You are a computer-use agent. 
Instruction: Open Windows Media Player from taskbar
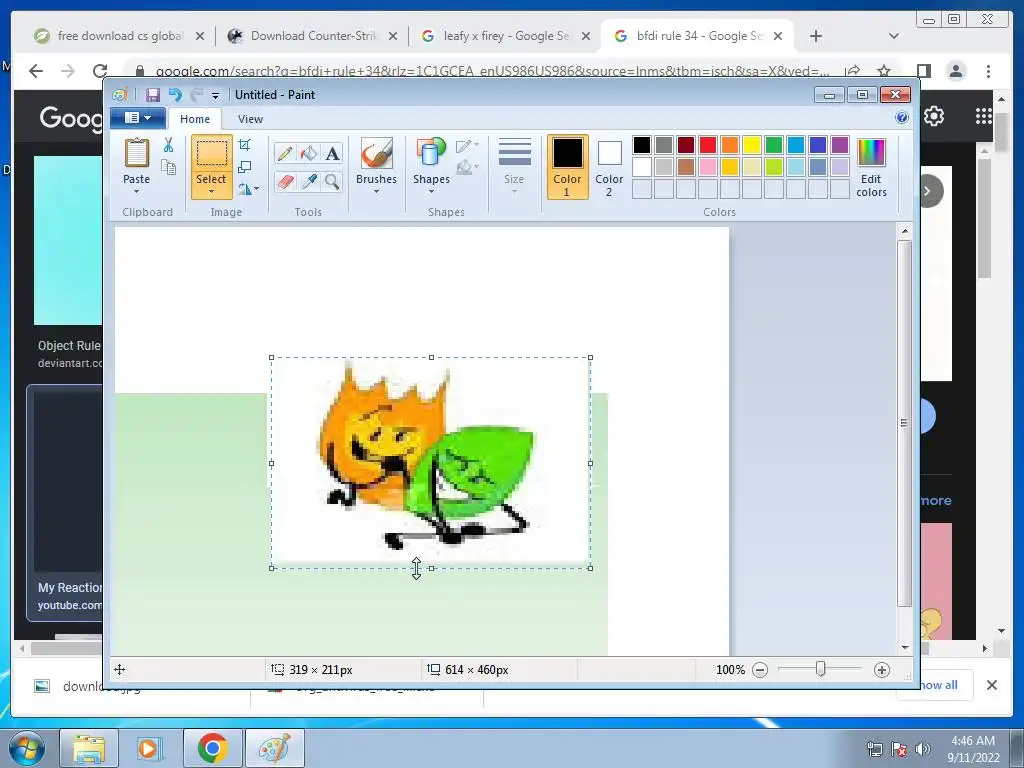tap(150, 748)
